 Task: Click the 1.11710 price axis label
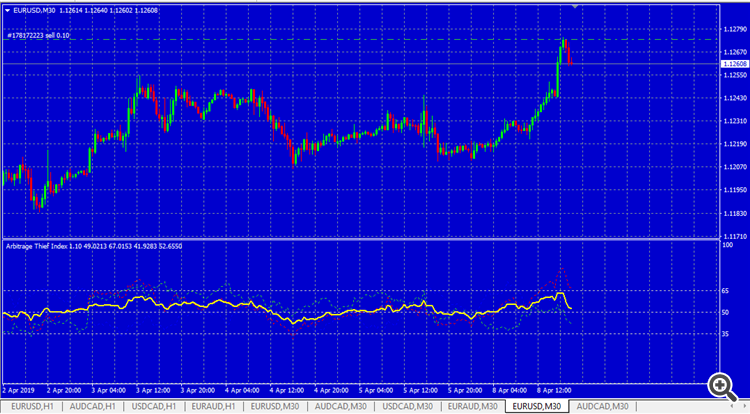point(735,236)
